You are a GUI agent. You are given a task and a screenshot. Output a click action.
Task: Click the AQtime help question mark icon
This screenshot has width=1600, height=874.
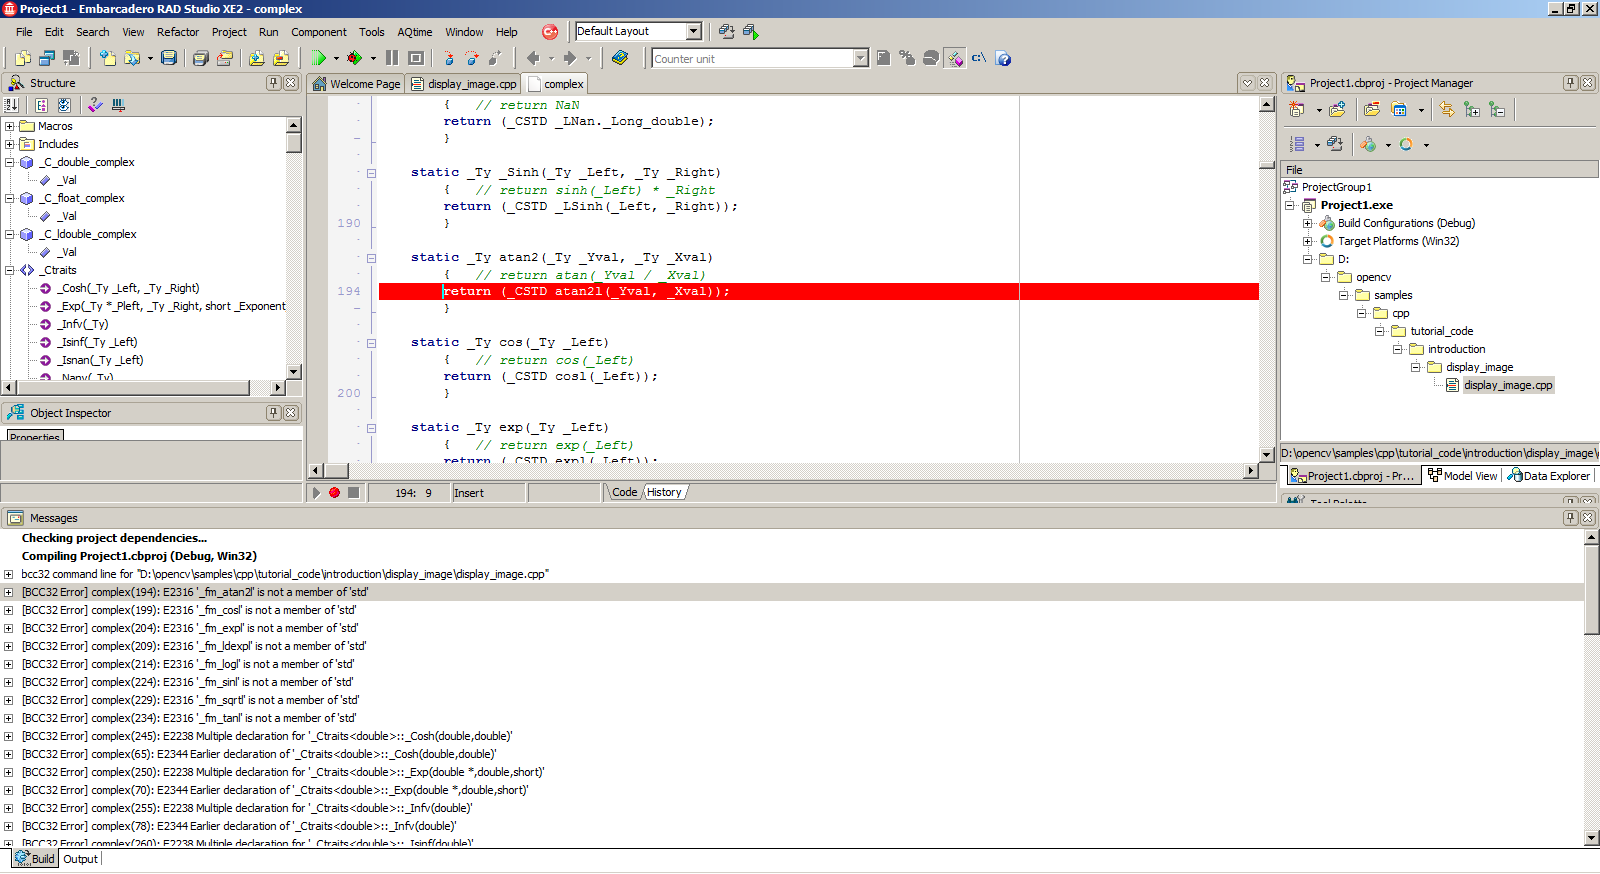tap(1004, 59)
